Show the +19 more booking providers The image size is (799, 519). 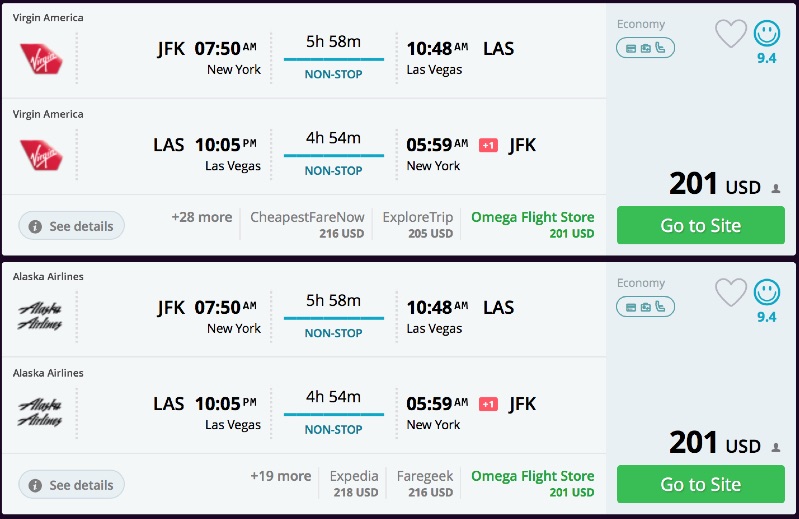tap(280, 476)
